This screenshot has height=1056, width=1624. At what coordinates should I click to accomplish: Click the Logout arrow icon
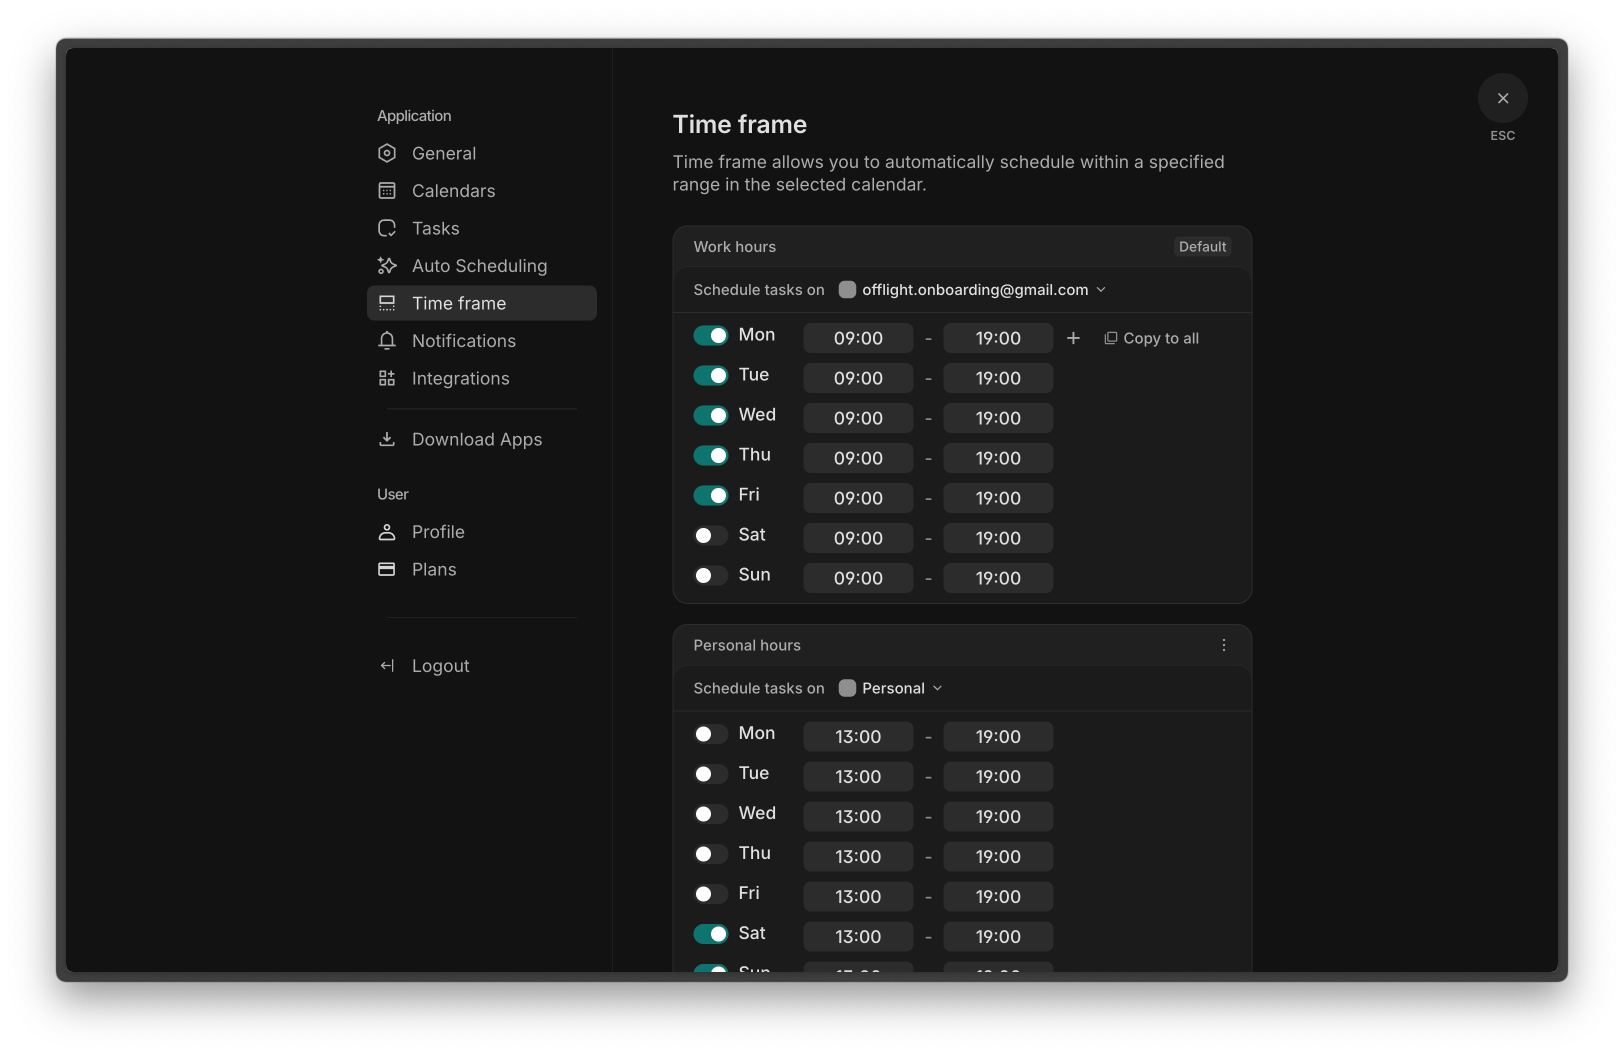click(x=387, y=666)
